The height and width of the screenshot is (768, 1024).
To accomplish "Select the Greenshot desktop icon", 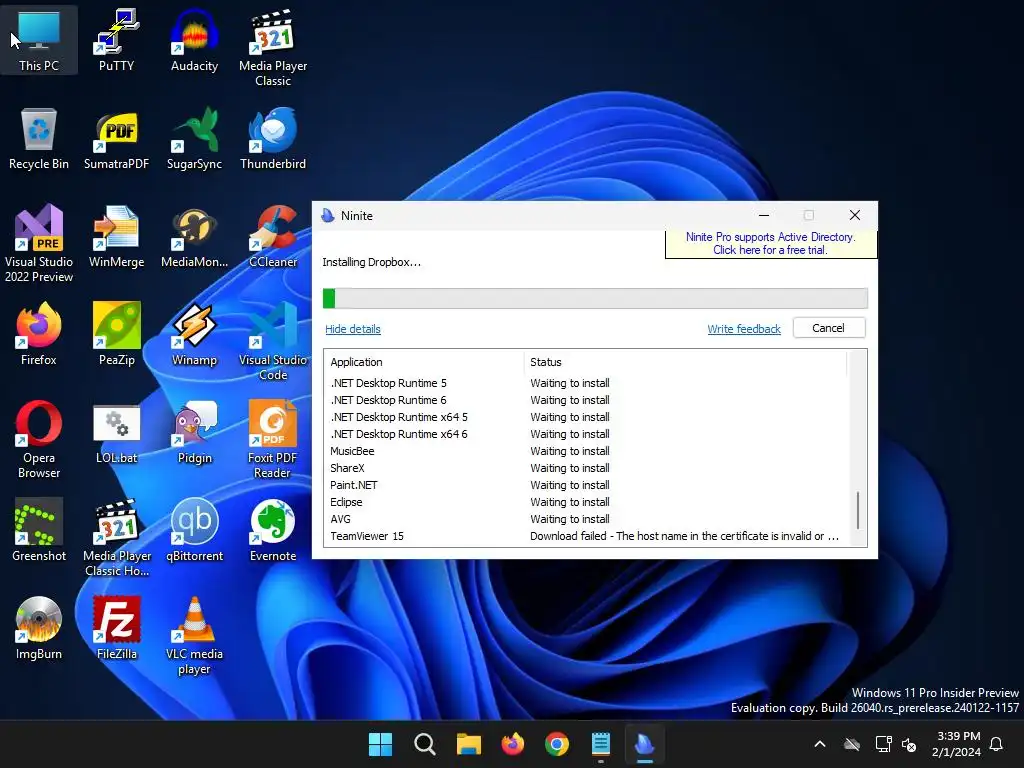I will point(39,530).
